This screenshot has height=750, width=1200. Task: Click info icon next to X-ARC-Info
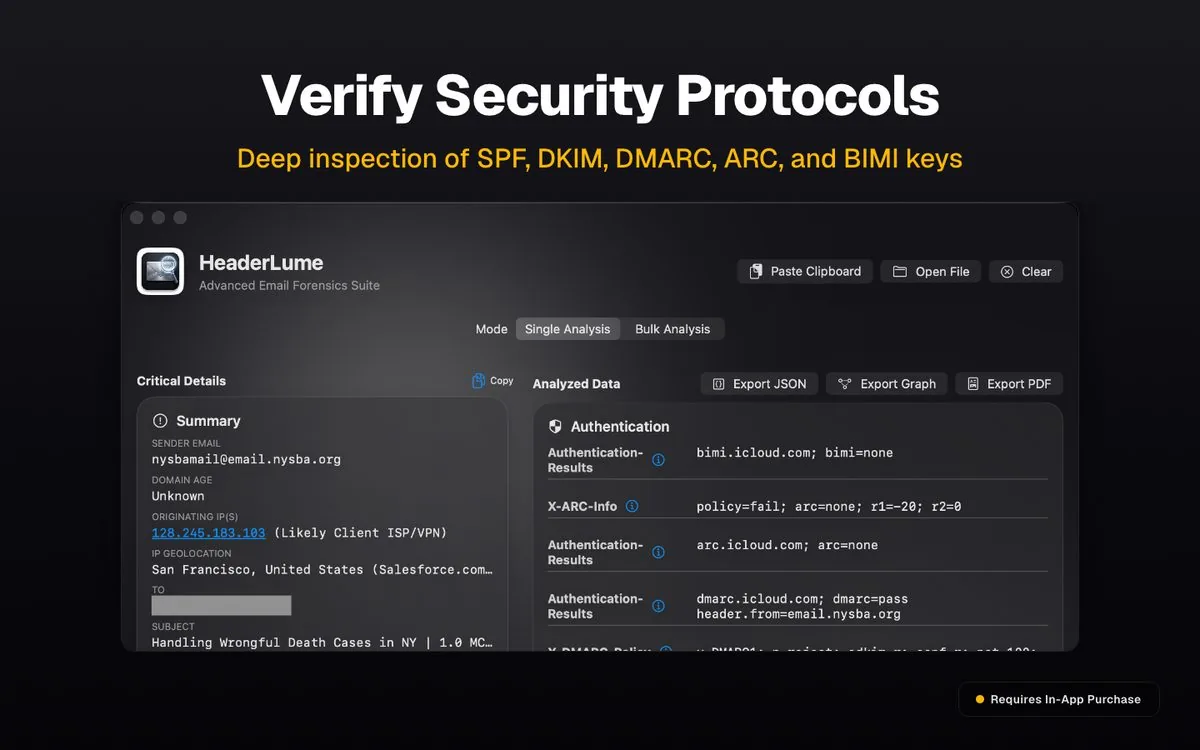[632, 506]
